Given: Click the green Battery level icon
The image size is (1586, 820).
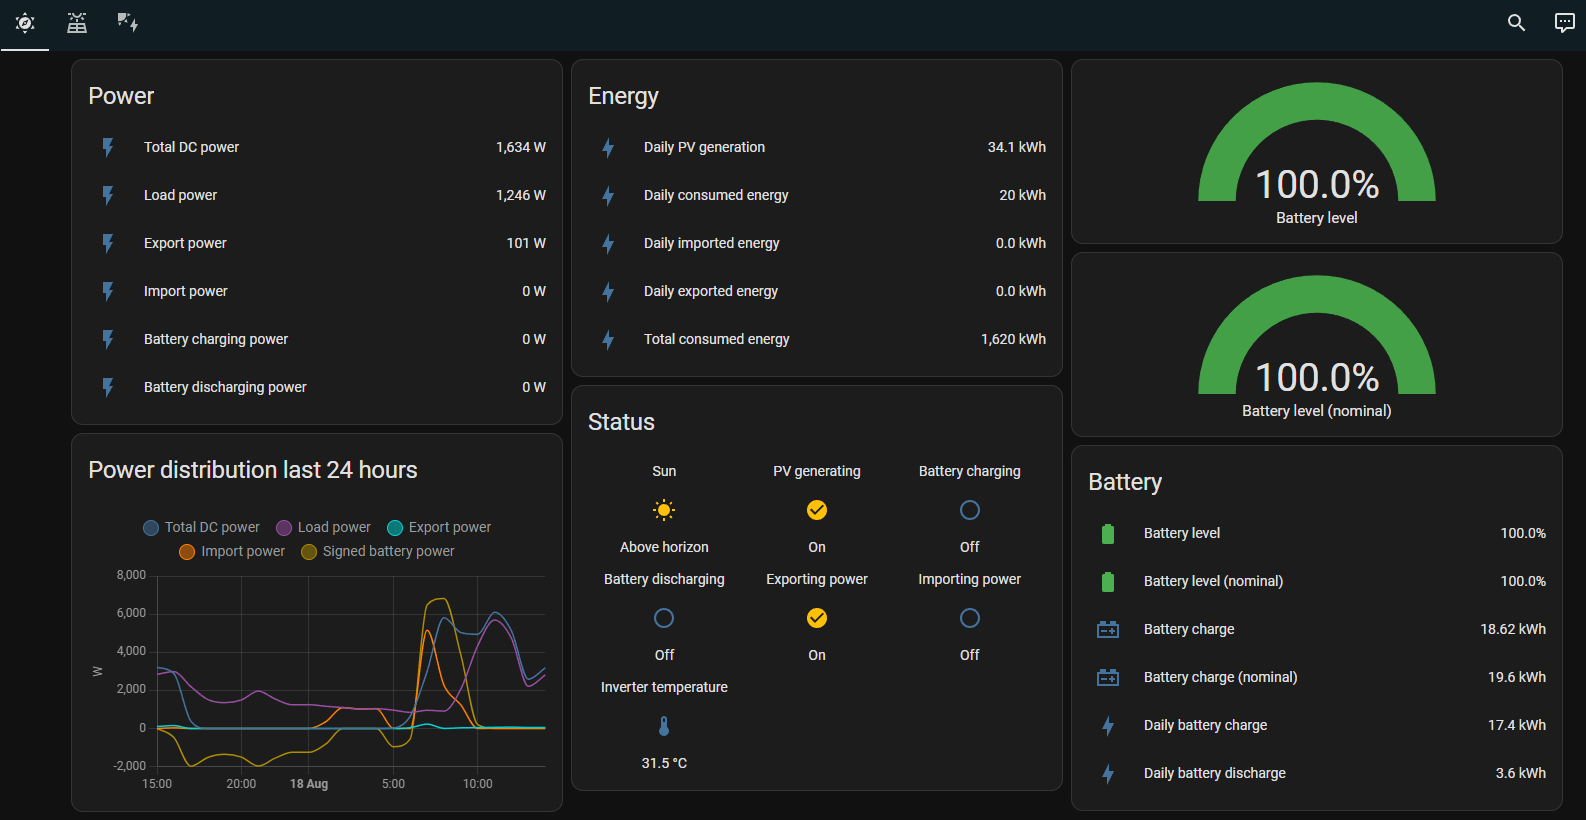Looking at the screenshot, I should click(1108, 534).
